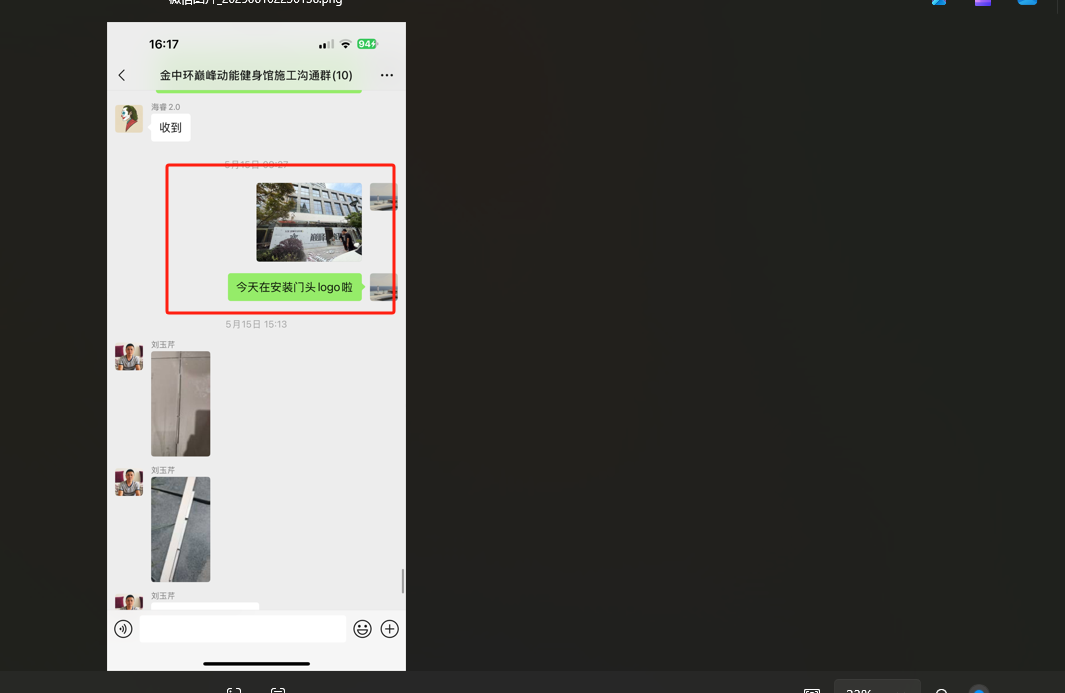The width and height of the screenshot is (1065, 693).
Task: Click own avatar next to logo message
Action: (383, 287)
